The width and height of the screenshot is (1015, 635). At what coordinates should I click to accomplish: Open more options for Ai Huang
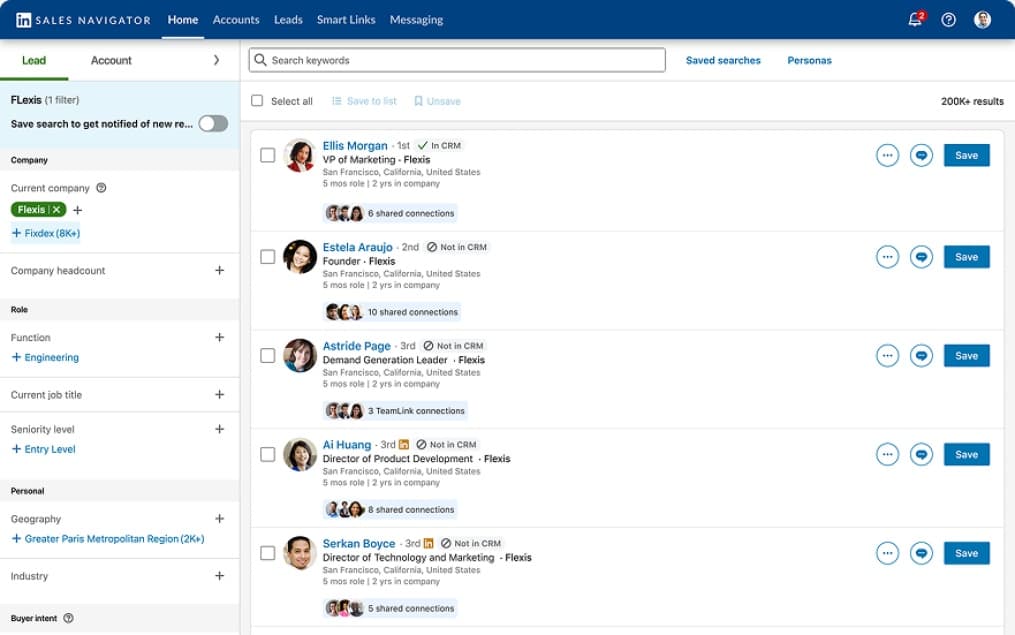pyautogui.click(x=887, y=454)
